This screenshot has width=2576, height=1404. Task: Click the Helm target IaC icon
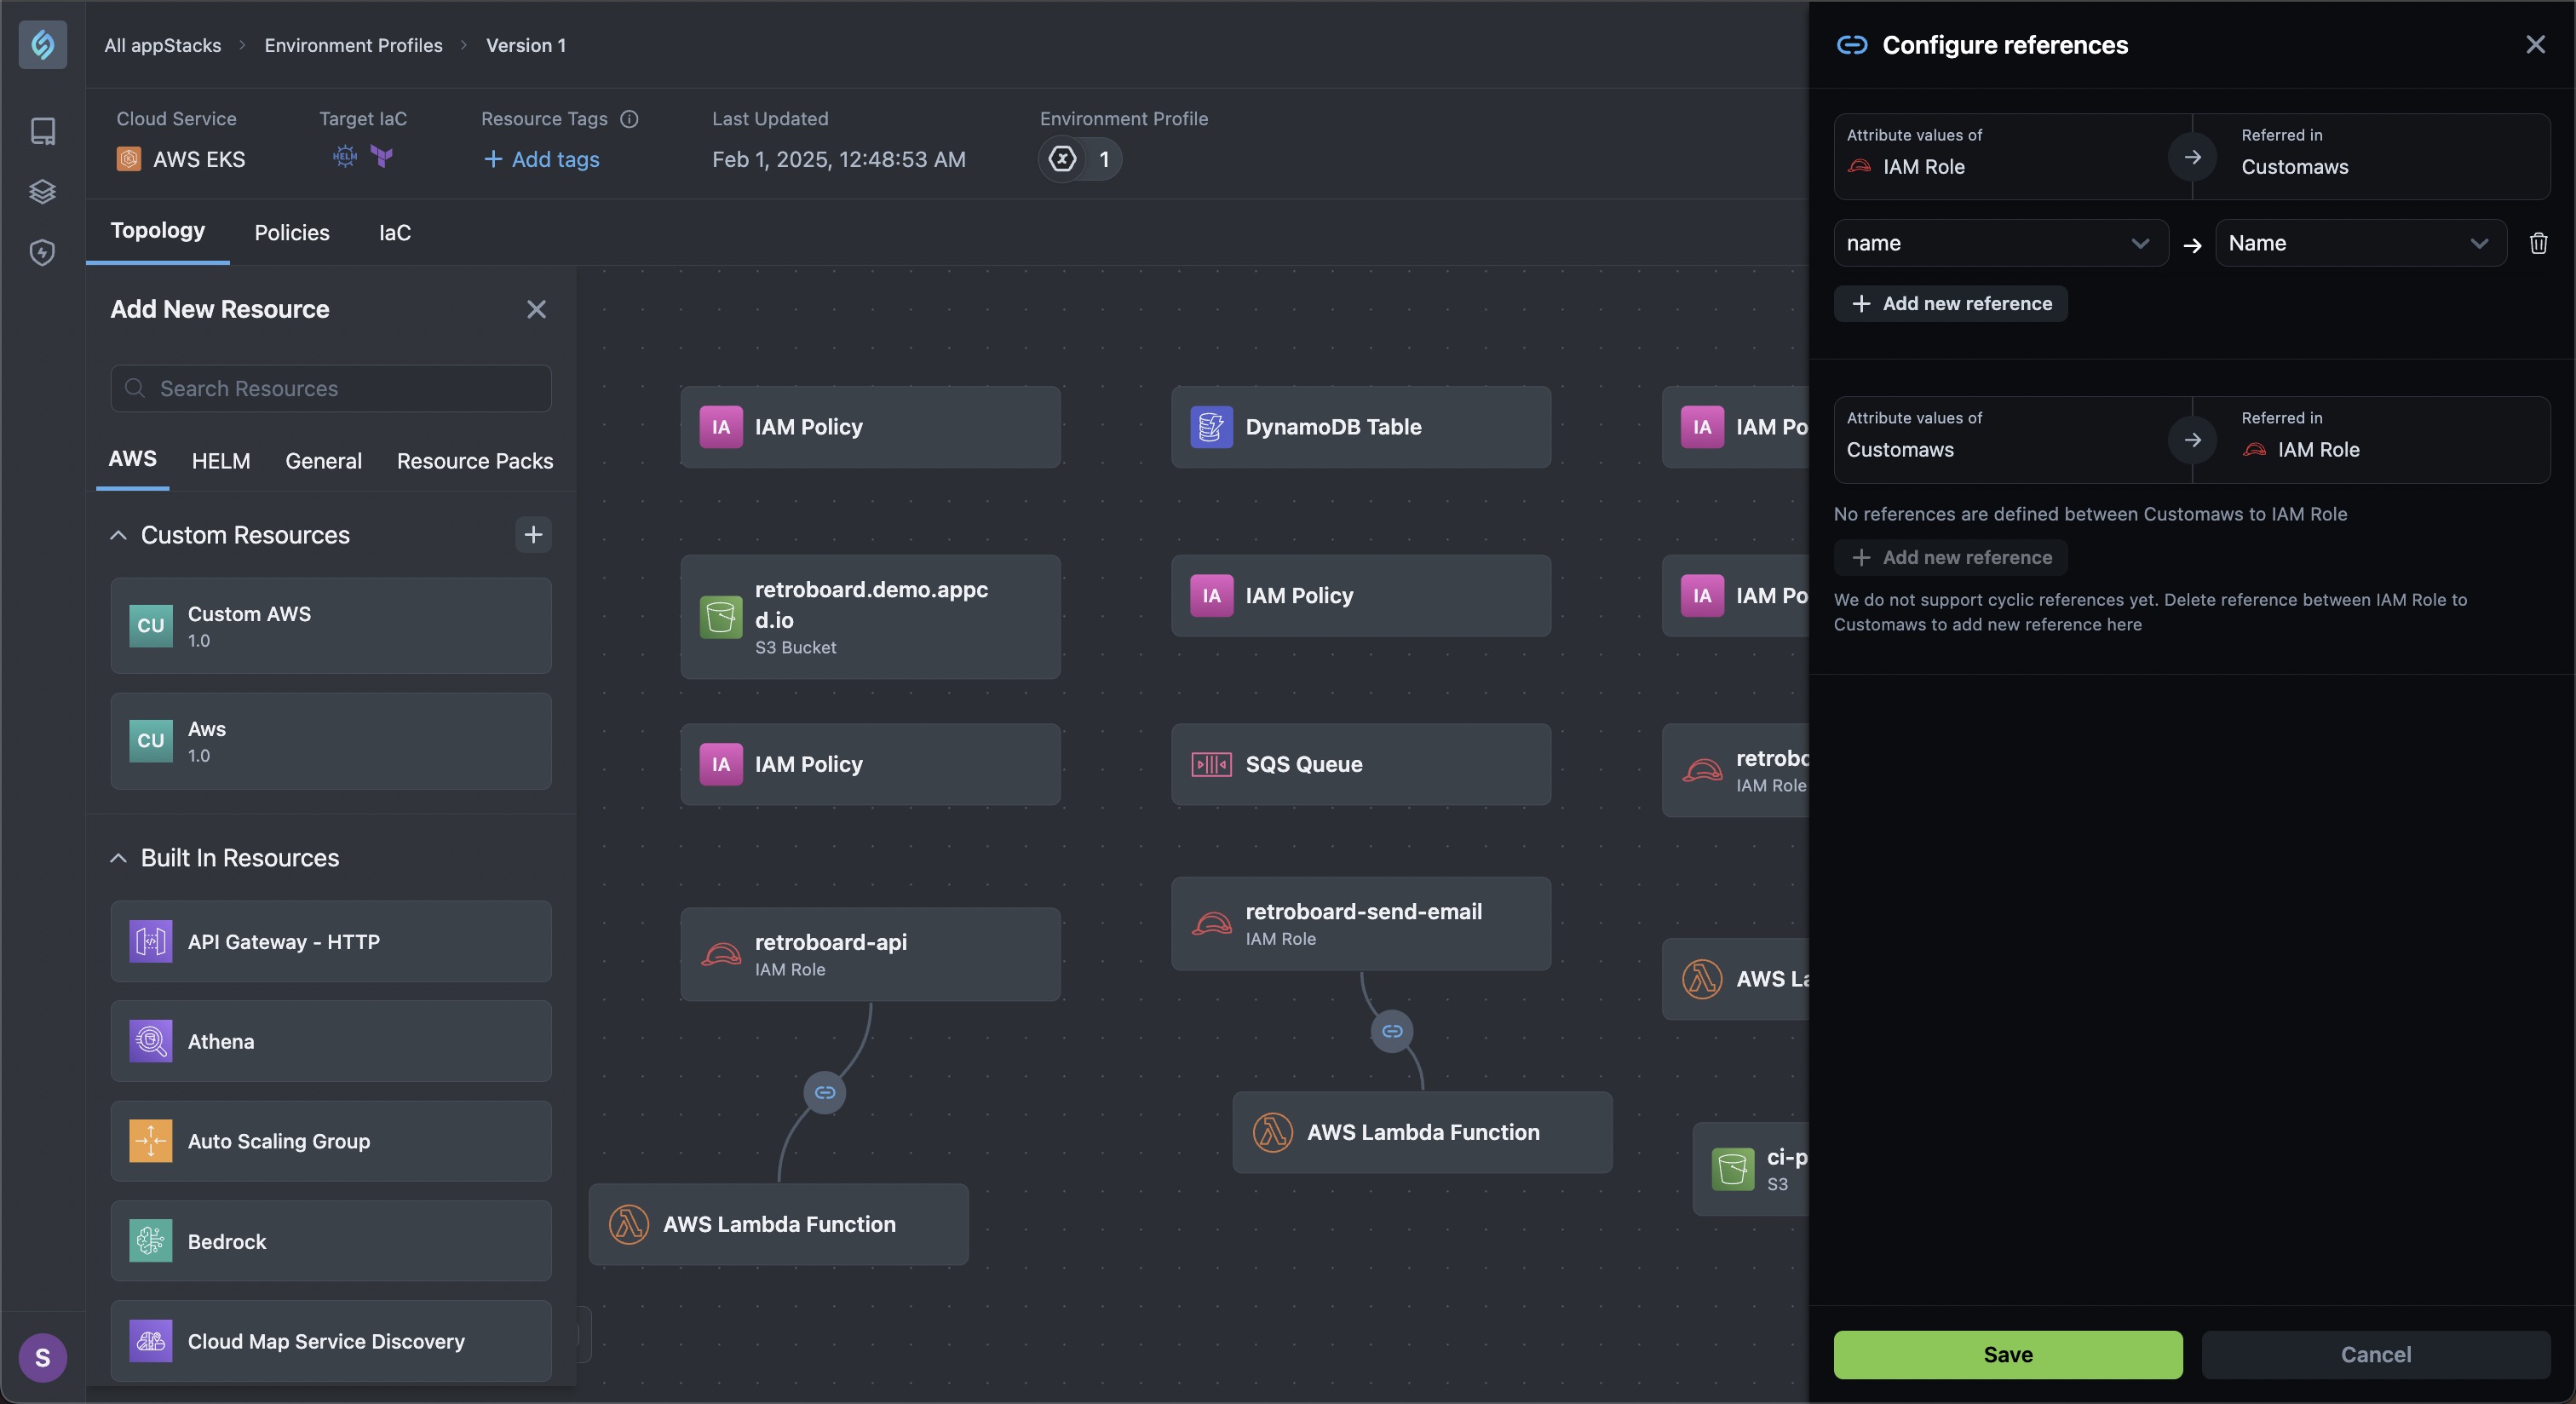point(345,156)
